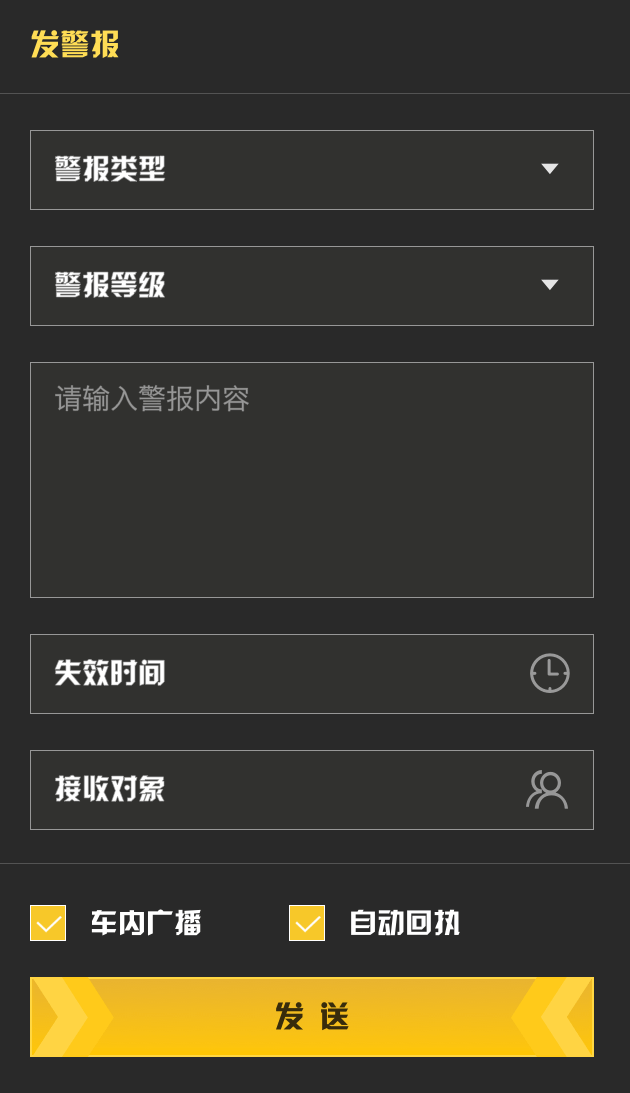
Task: Focus the 请输入警报内容 text area
Action: 312,480
